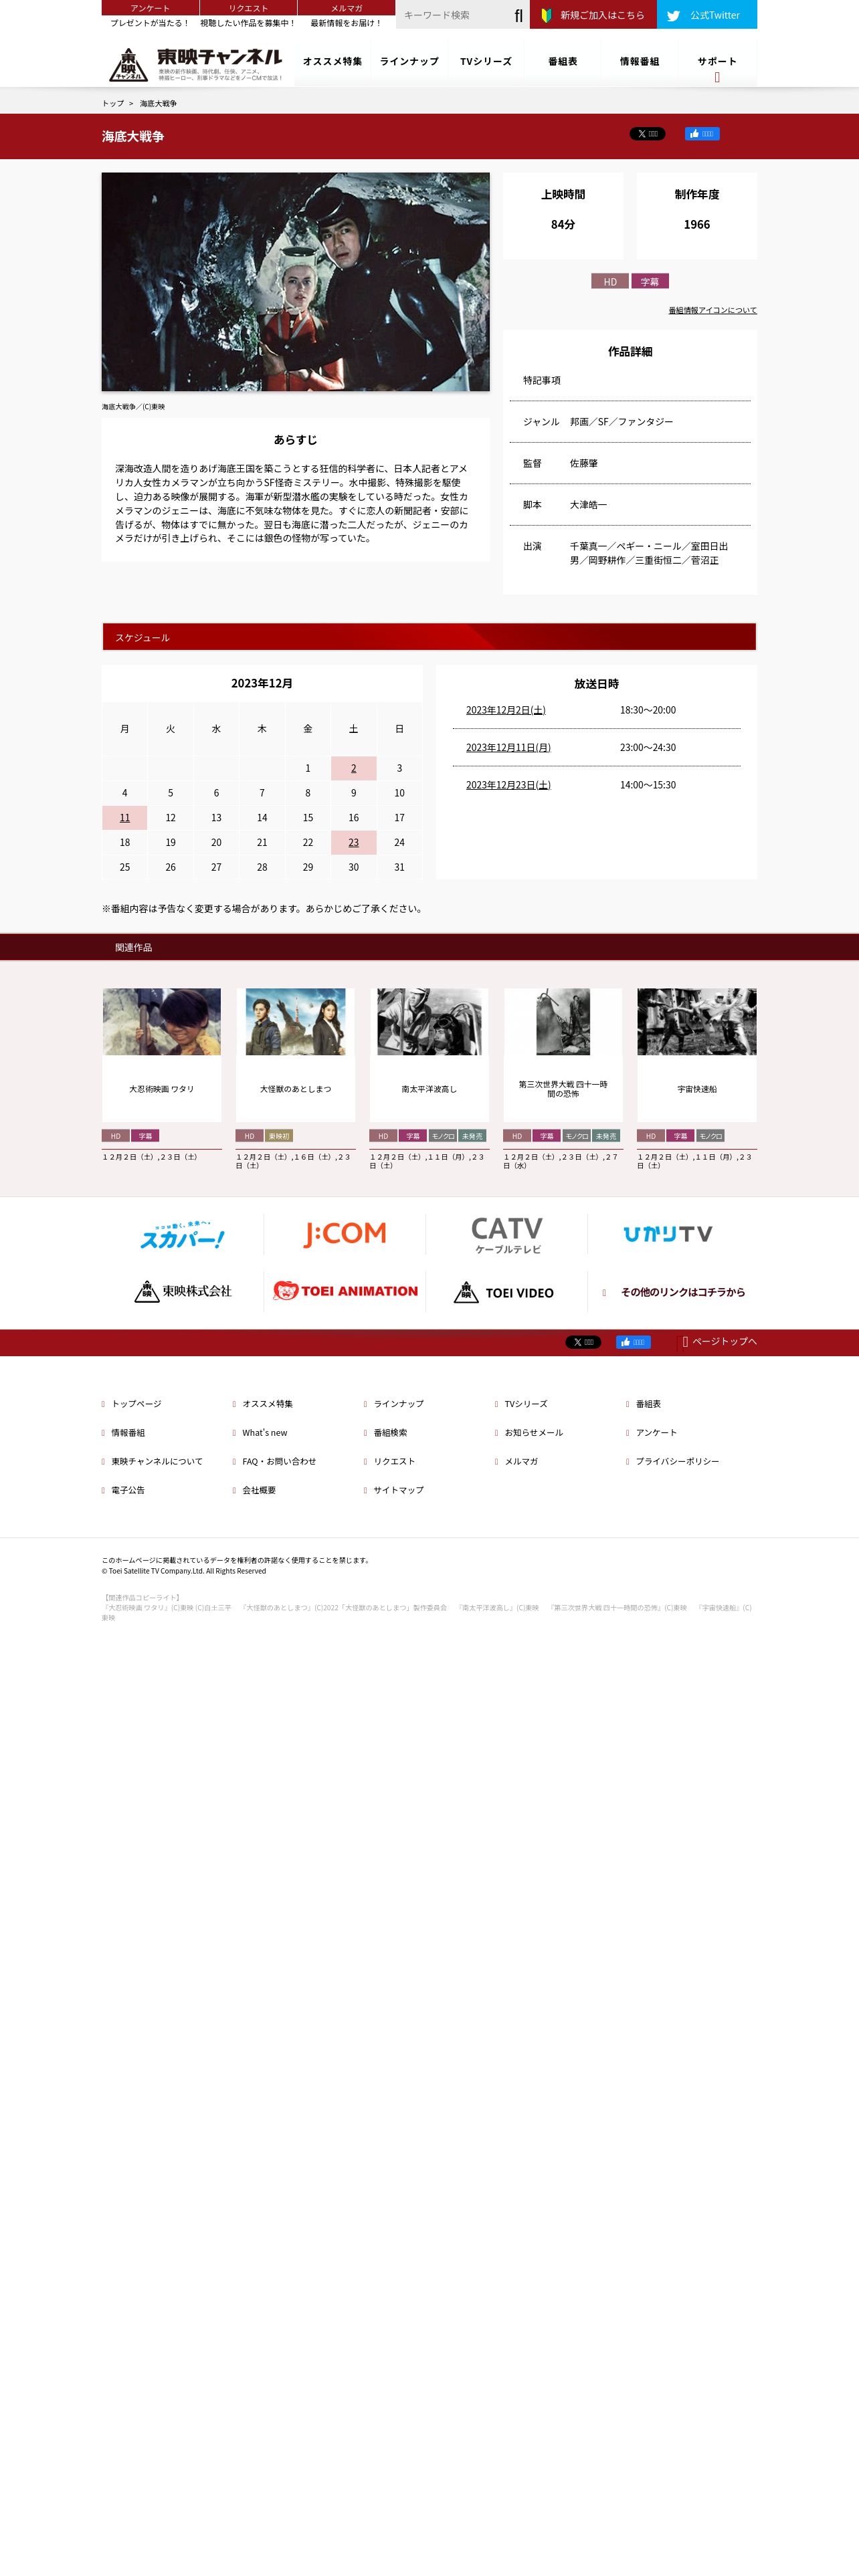The width and height of the screenshot is (859, 2576).
Task: Click the Toei Channel logo
Action: tap(196, 64)
